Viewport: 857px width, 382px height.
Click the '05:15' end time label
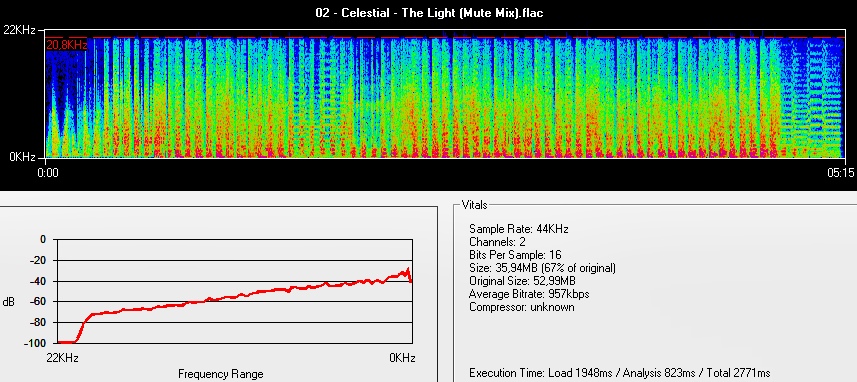point(840,173)
